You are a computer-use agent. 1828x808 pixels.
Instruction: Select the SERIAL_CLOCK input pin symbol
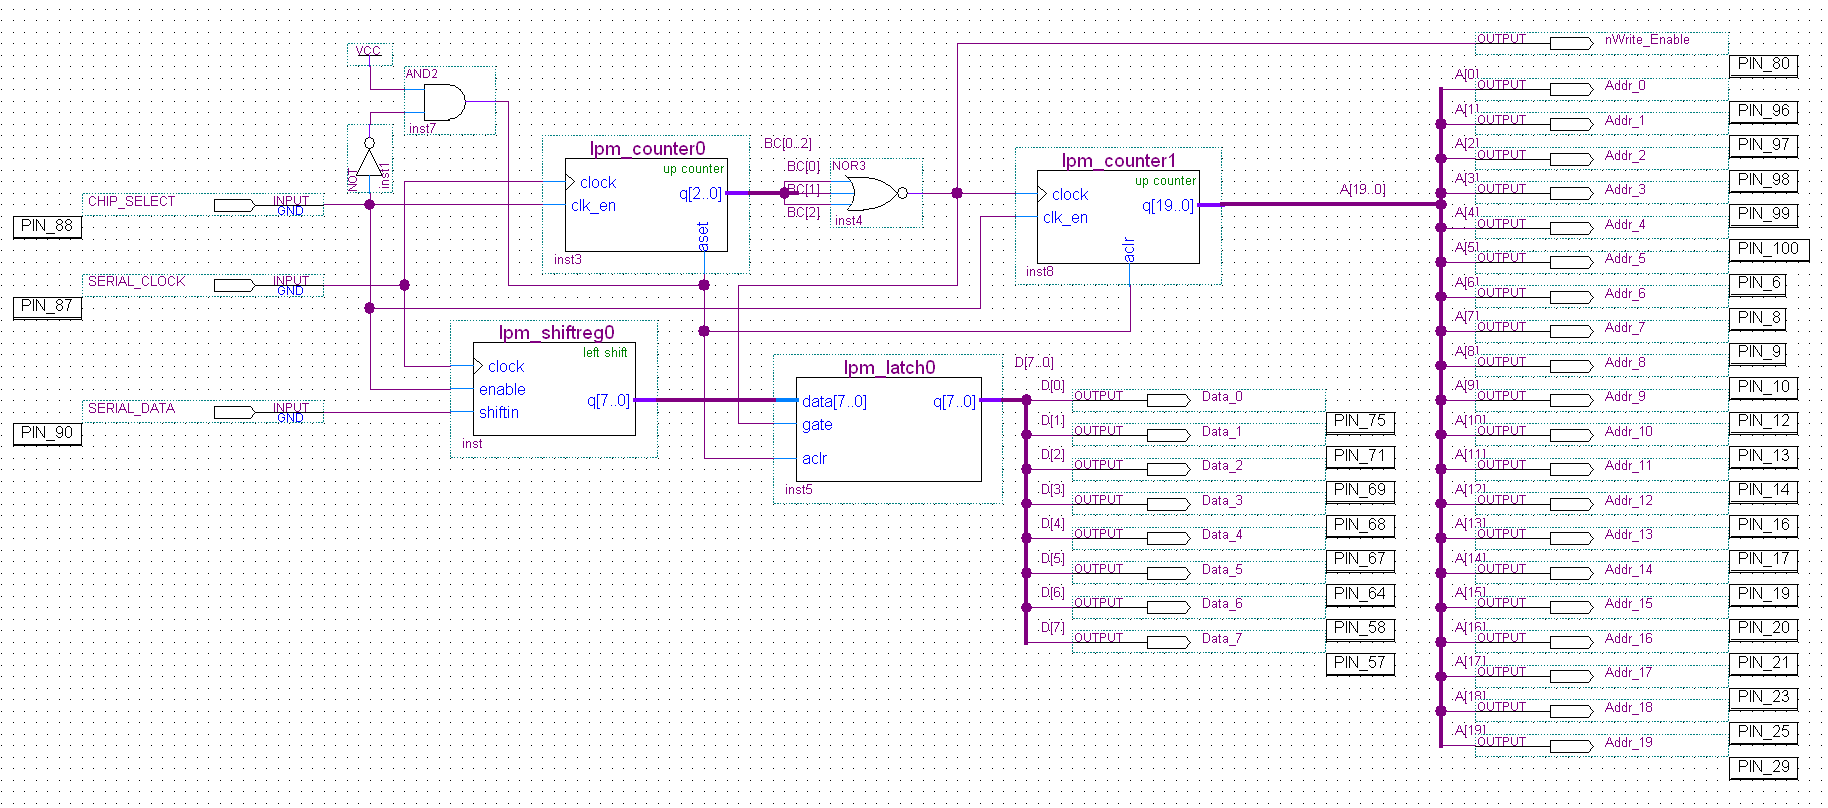pyautogui.click(x=235, y=285)
